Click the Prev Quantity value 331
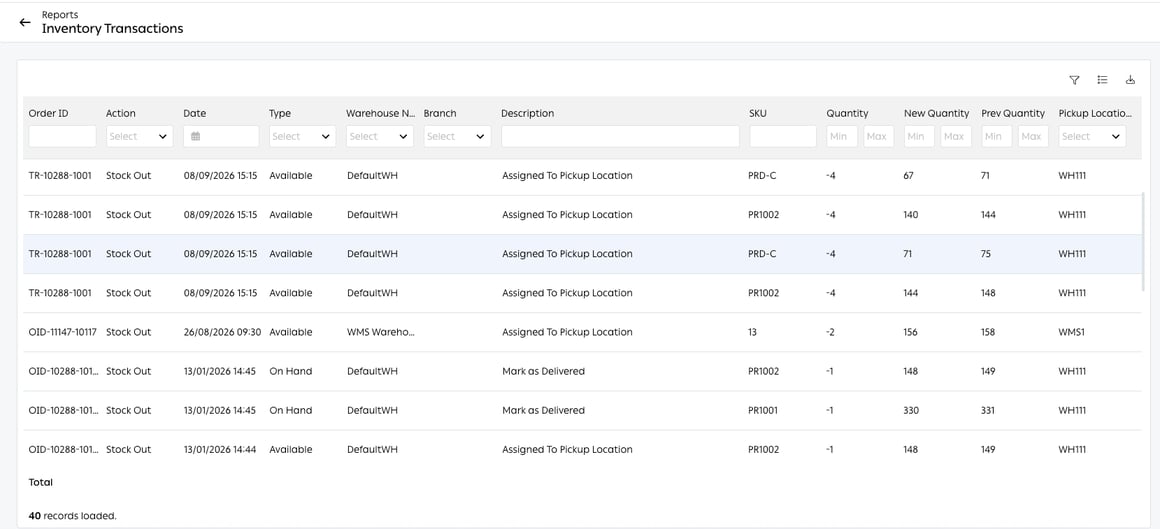Viewport: 1160px width, 529px height. tap(989, 411)
